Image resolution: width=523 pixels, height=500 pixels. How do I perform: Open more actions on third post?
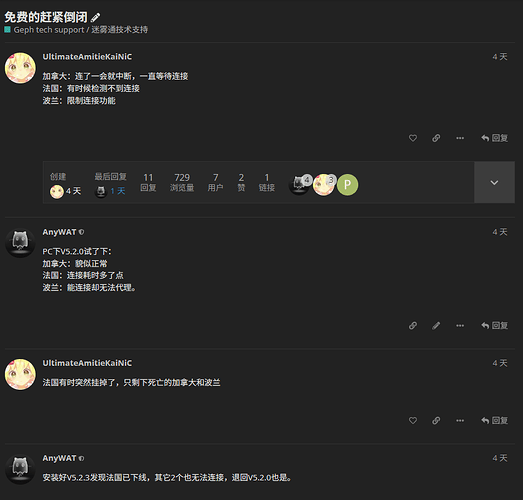click(x=460, y=420)
